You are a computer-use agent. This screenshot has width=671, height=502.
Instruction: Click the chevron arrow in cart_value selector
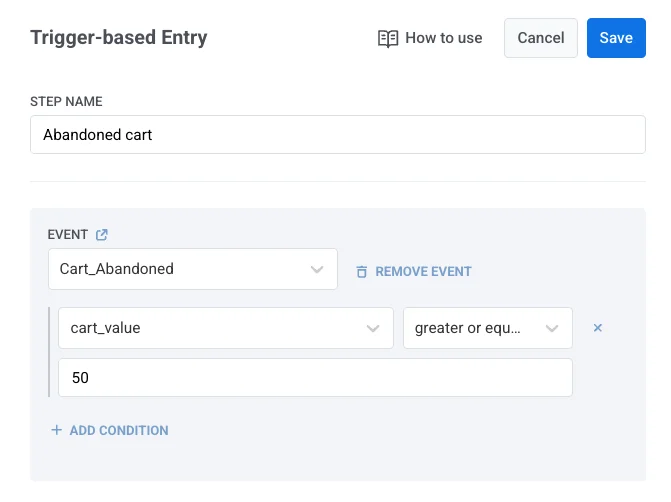pos(373,328)
